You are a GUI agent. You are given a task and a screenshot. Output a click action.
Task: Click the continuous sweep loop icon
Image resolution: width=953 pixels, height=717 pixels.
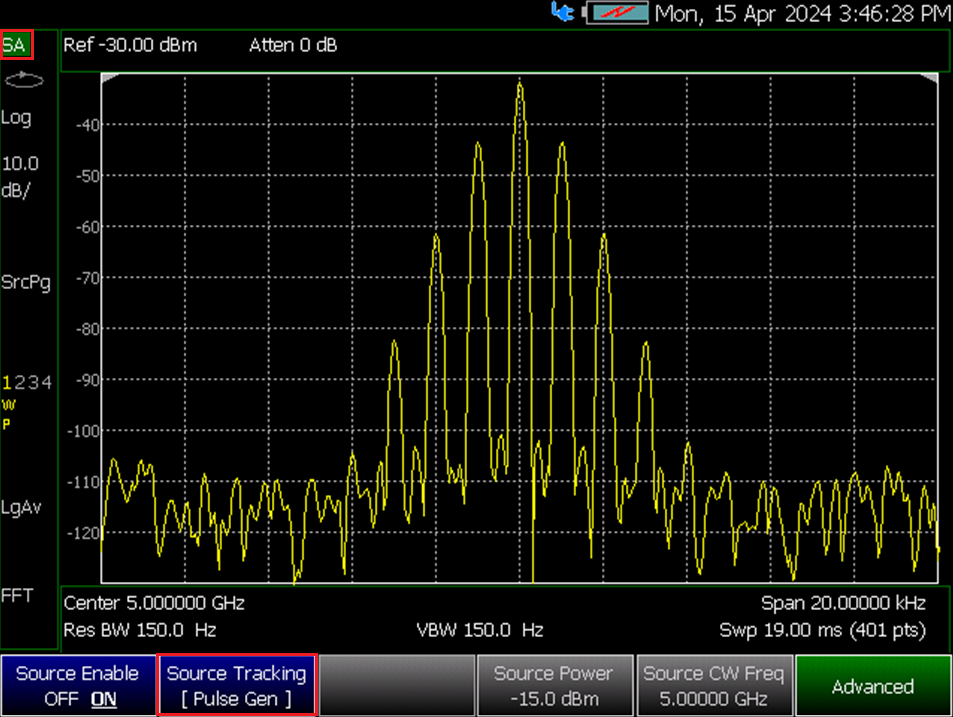coord(24,80)
